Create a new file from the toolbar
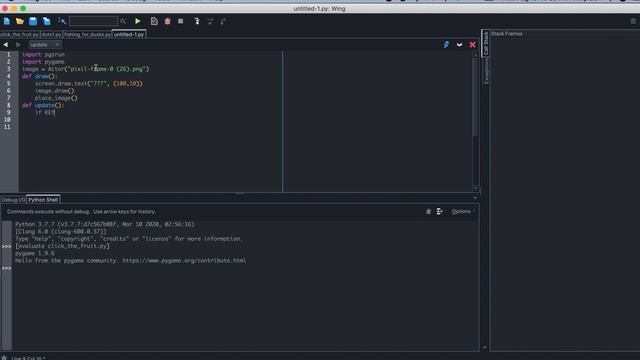This screenshot has width=640, height=360. pyautogui.click(x=7, y=21)
